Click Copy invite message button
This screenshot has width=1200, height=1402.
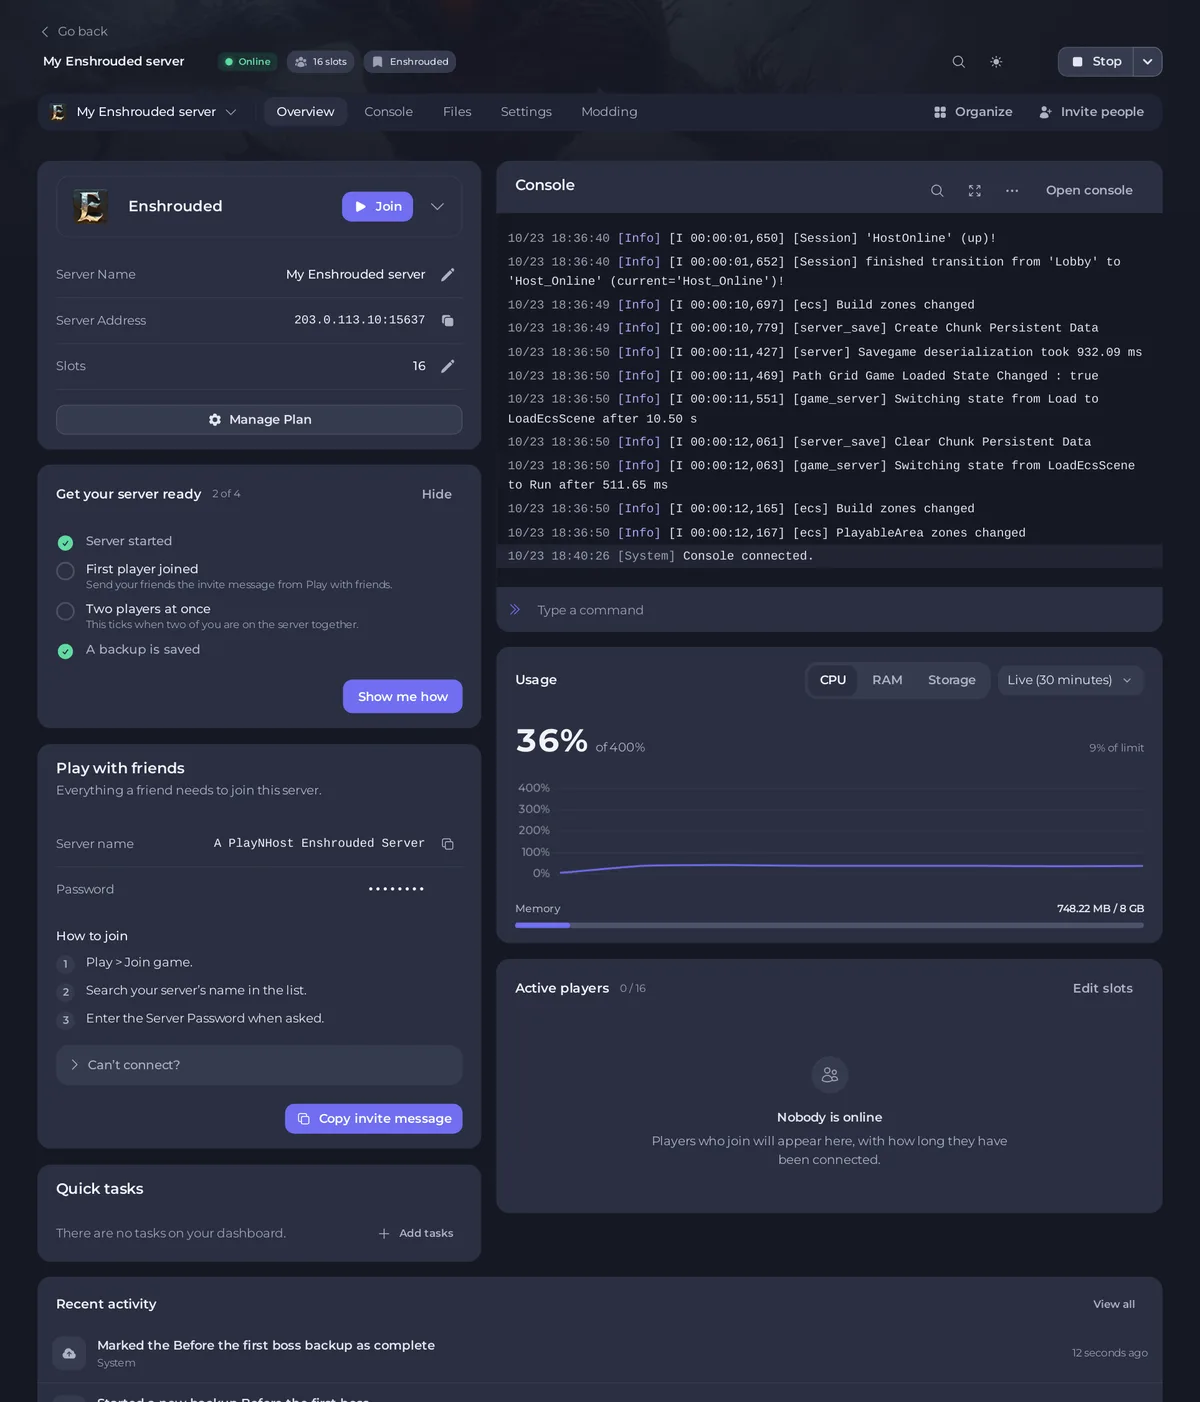(x=374, y=1119)
